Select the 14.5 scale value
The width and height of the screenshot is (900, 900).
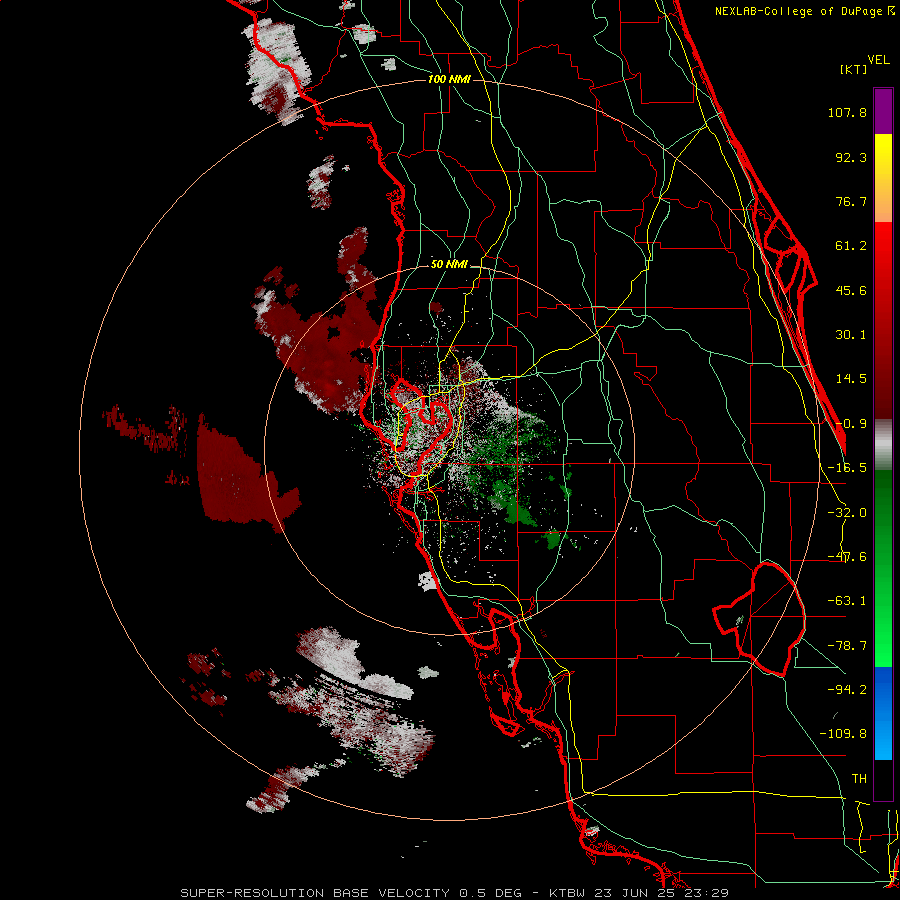(851, 379)
